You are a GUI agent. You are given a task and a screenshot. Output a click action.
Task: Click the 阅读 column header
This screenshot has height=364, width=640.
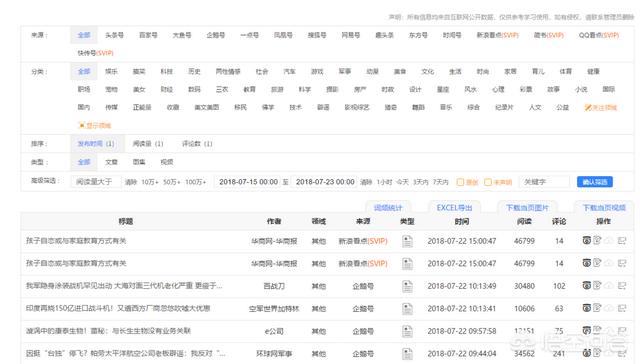(524, 221)
